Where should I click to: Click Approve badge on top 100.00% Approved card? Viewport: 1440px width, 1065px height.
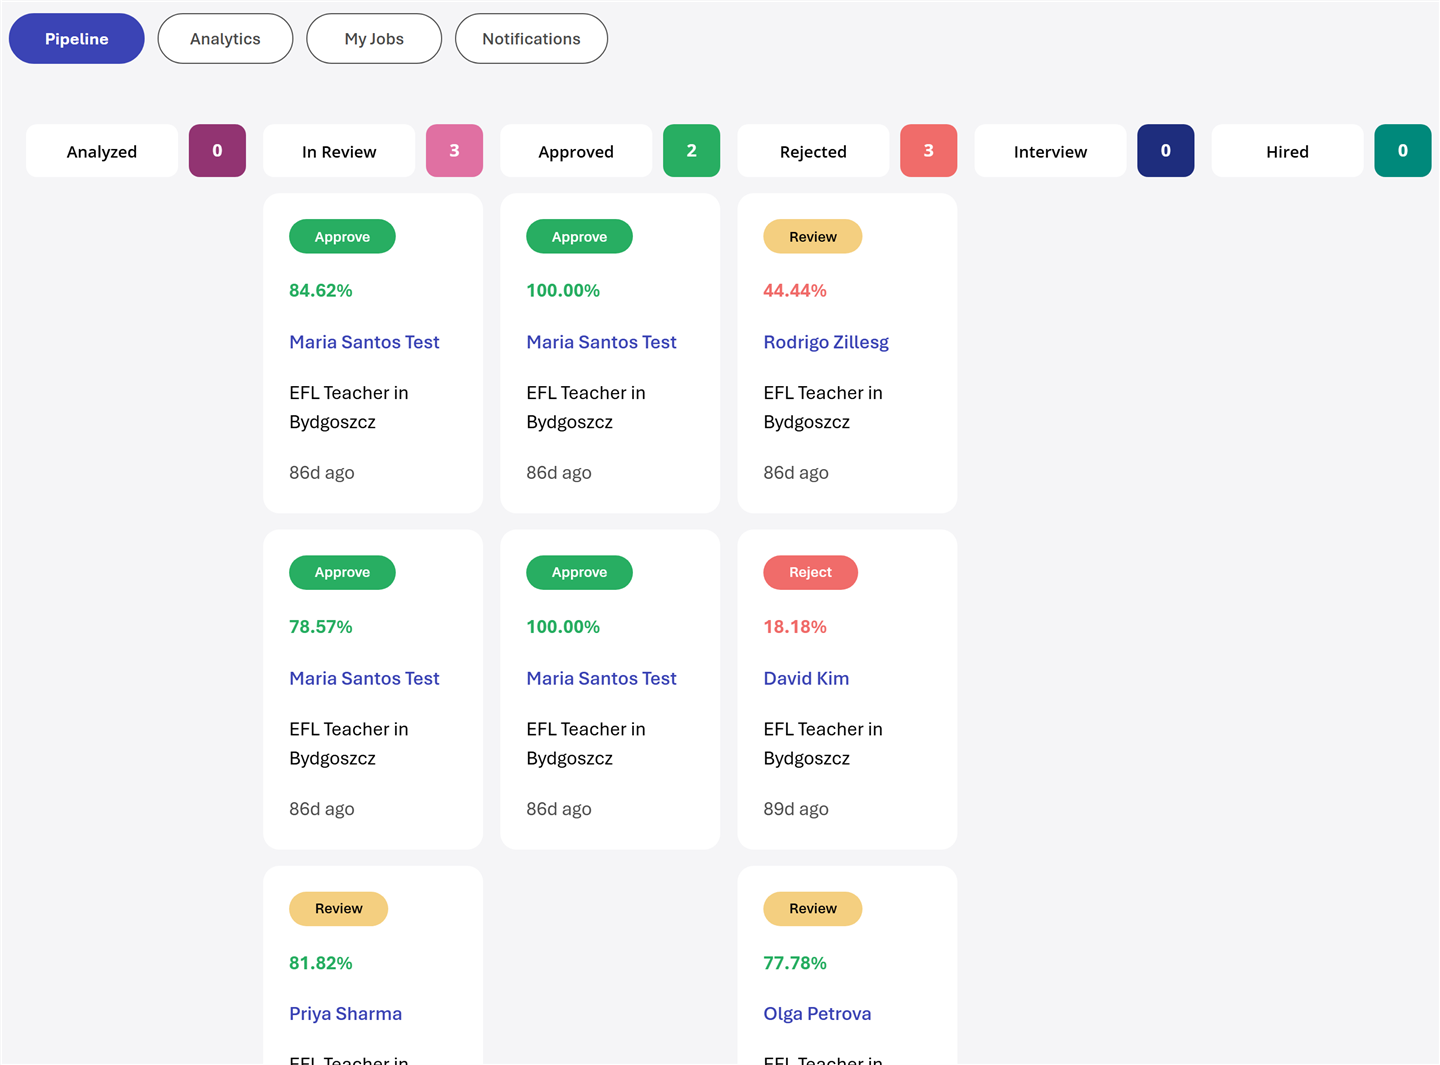point(579,237)
